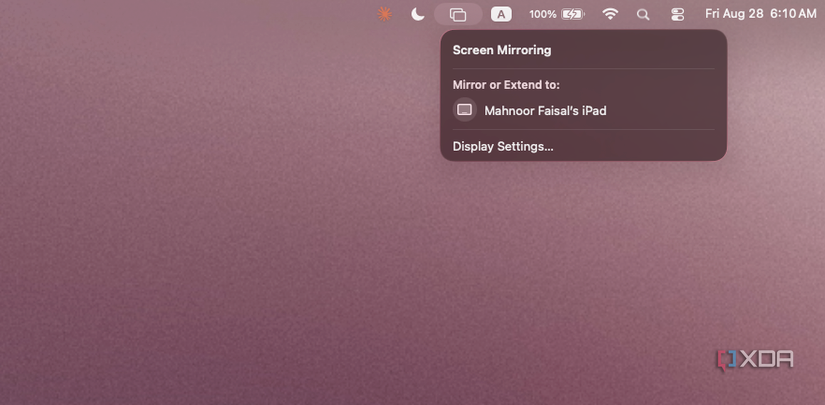
Task: Close the Screen Mirroring menu bar icon
Action: pyautogui.click(x=458, y=14)
